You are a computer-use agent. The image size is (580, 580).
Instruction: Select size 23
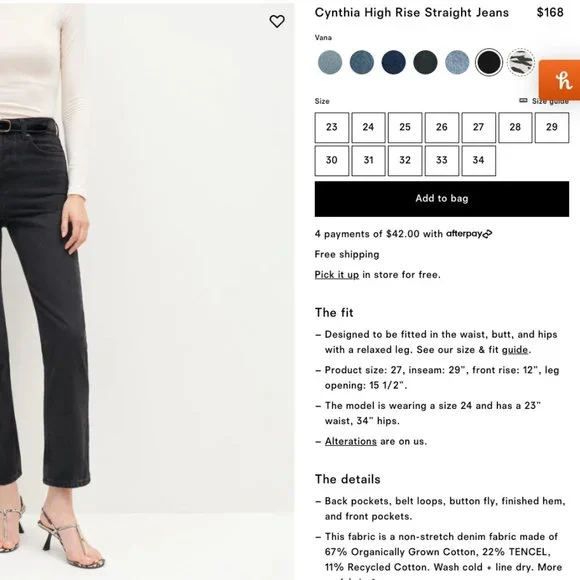(332, 128)
